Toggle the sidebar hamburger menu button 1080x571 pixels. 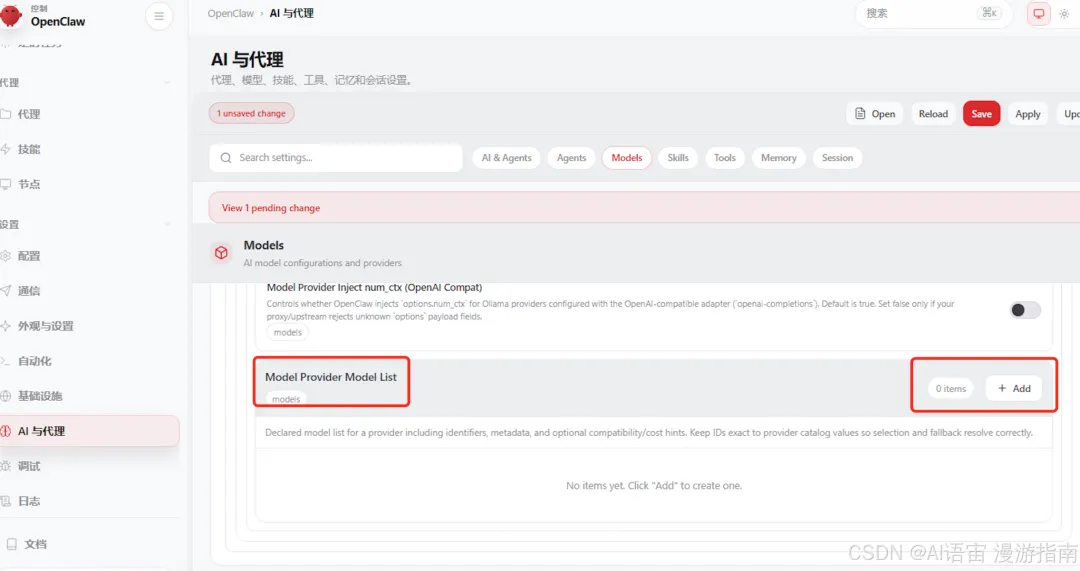(159, 16)
